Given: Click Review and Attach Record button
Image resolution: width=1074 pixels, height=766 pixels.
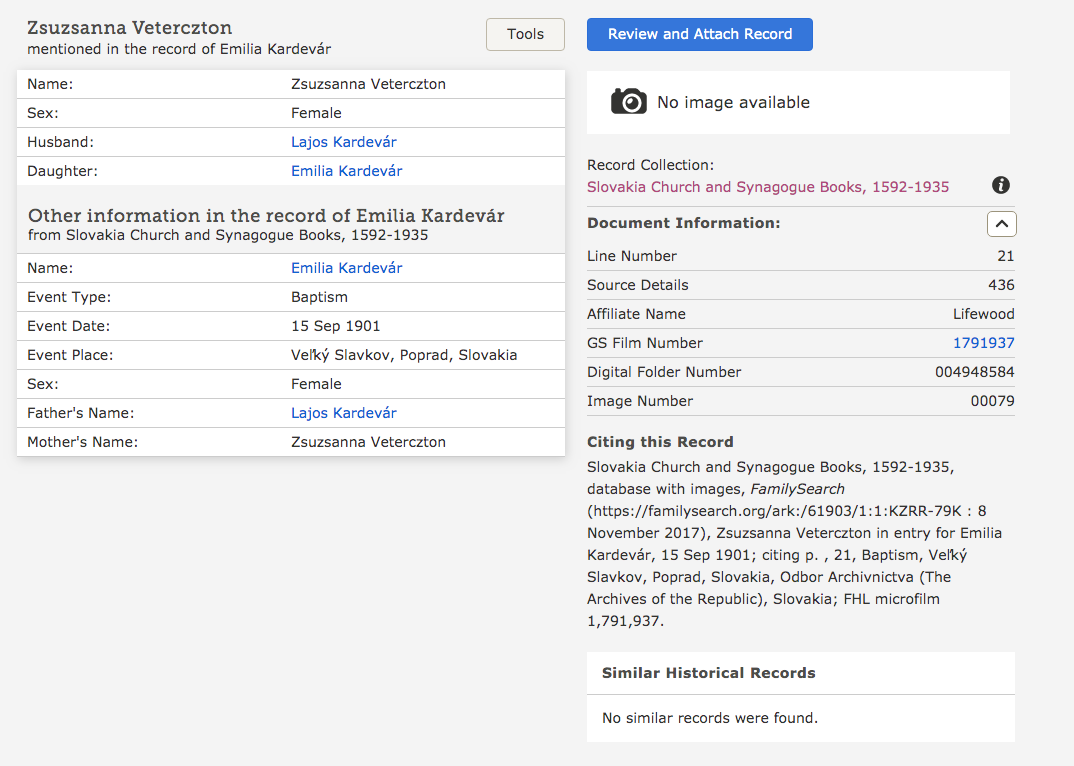Looking at the screenshot, I should click(700, 34).
